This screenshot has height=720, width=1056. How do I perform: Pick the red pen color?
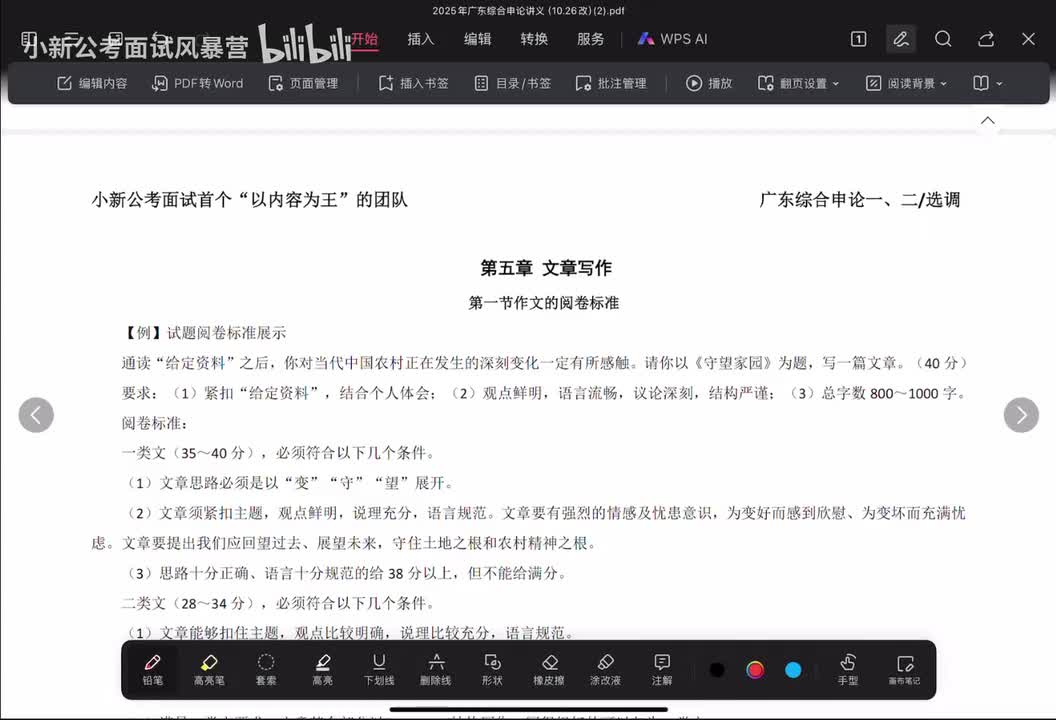(755, 669)
